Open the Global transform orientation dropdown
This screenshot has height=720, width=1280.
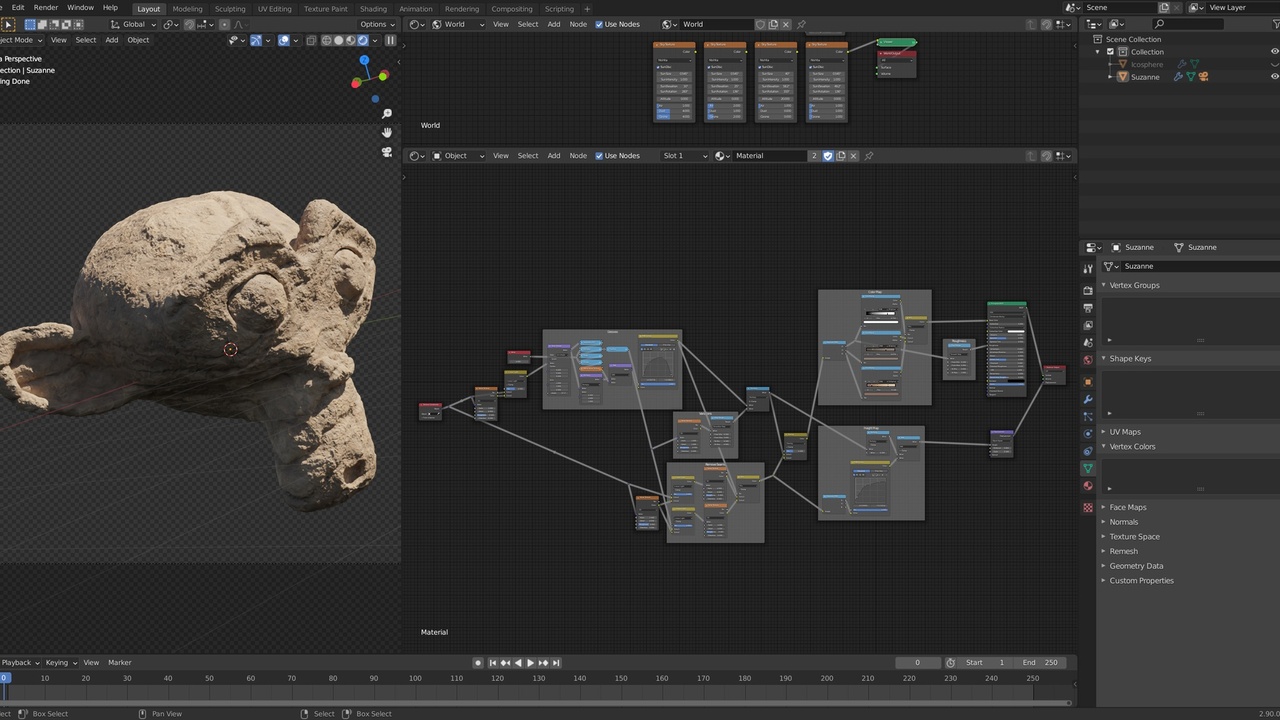tap(133, 24)
